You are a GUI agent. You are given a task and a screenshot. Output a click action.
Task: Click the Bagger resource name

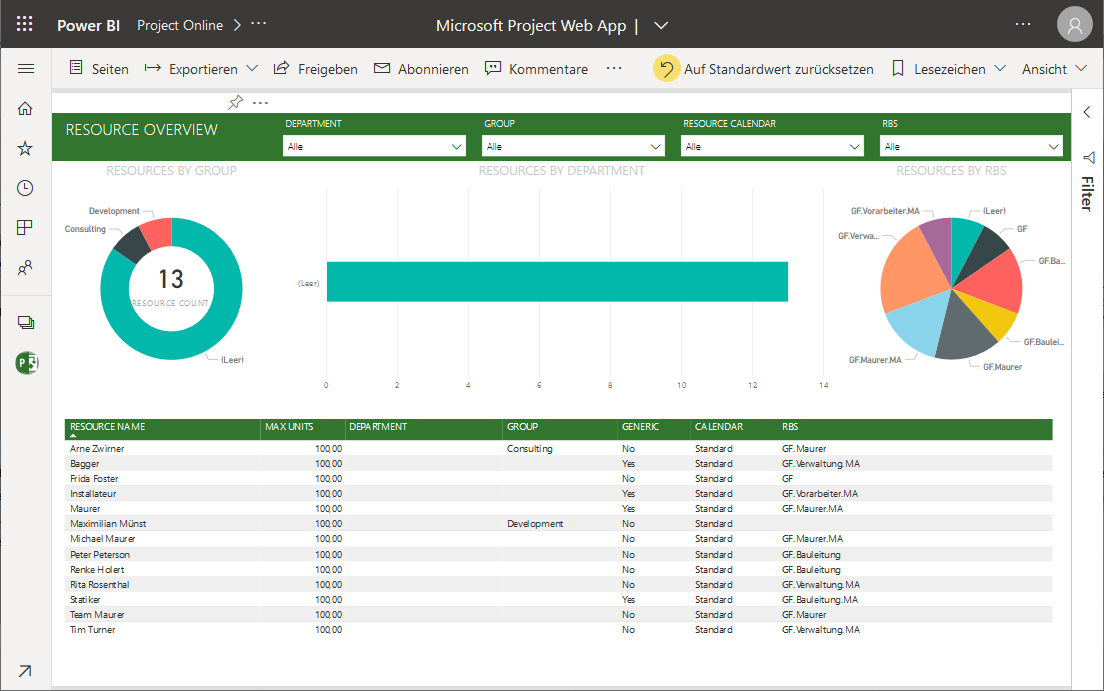(84, 464)
